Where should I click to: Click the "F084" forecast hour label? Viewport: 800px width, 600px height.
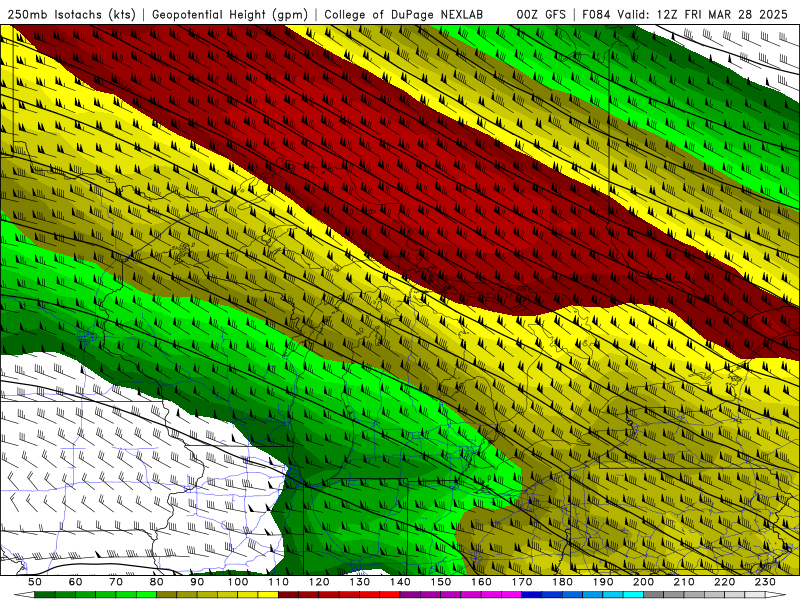coord(597,15)
